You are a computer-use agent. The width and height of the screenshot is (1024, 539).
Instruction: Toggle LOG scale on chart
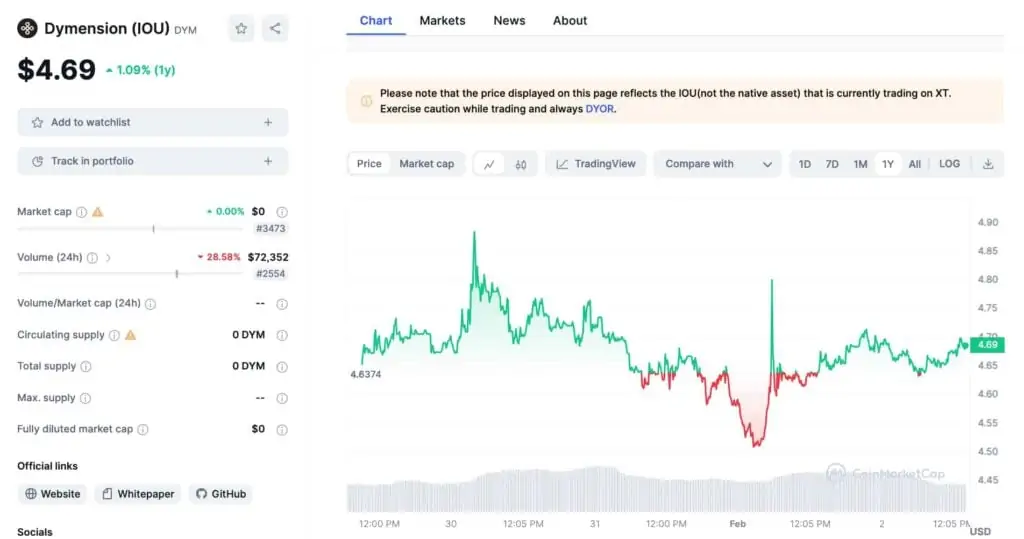coord(950,164)
